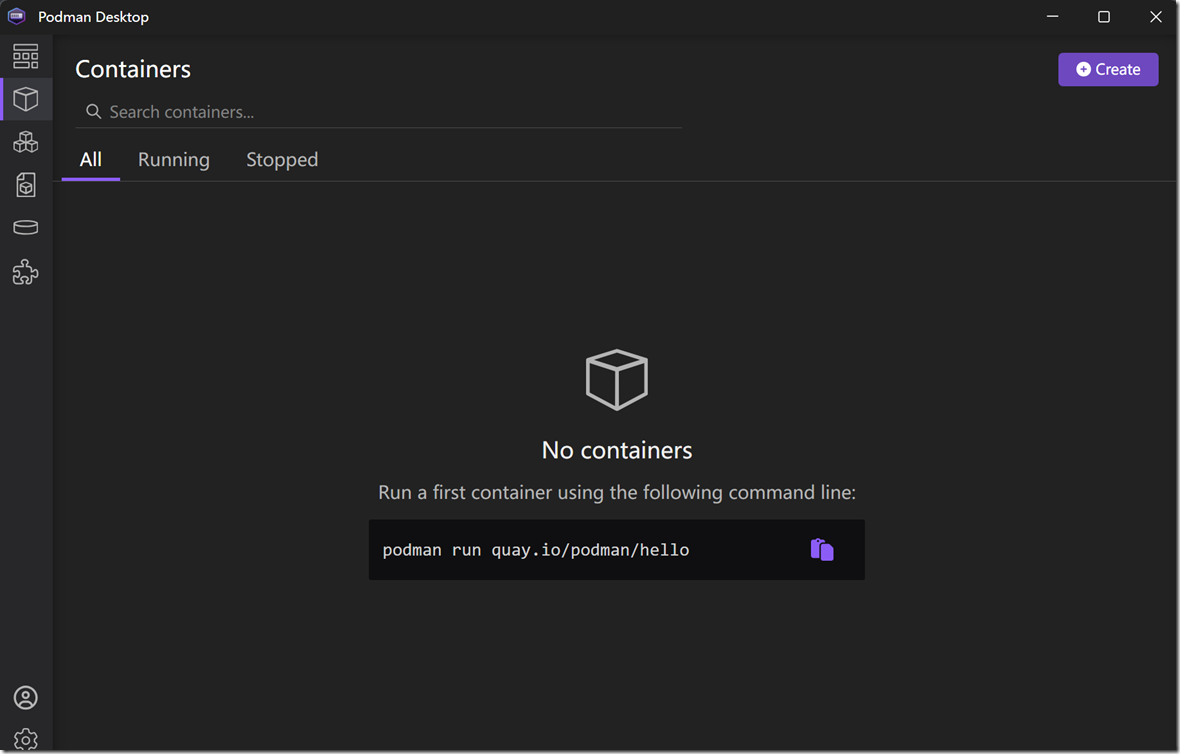The image size is (1180, 754).
Task: Copy the podman run command
Action: click(x=822, y=549)
